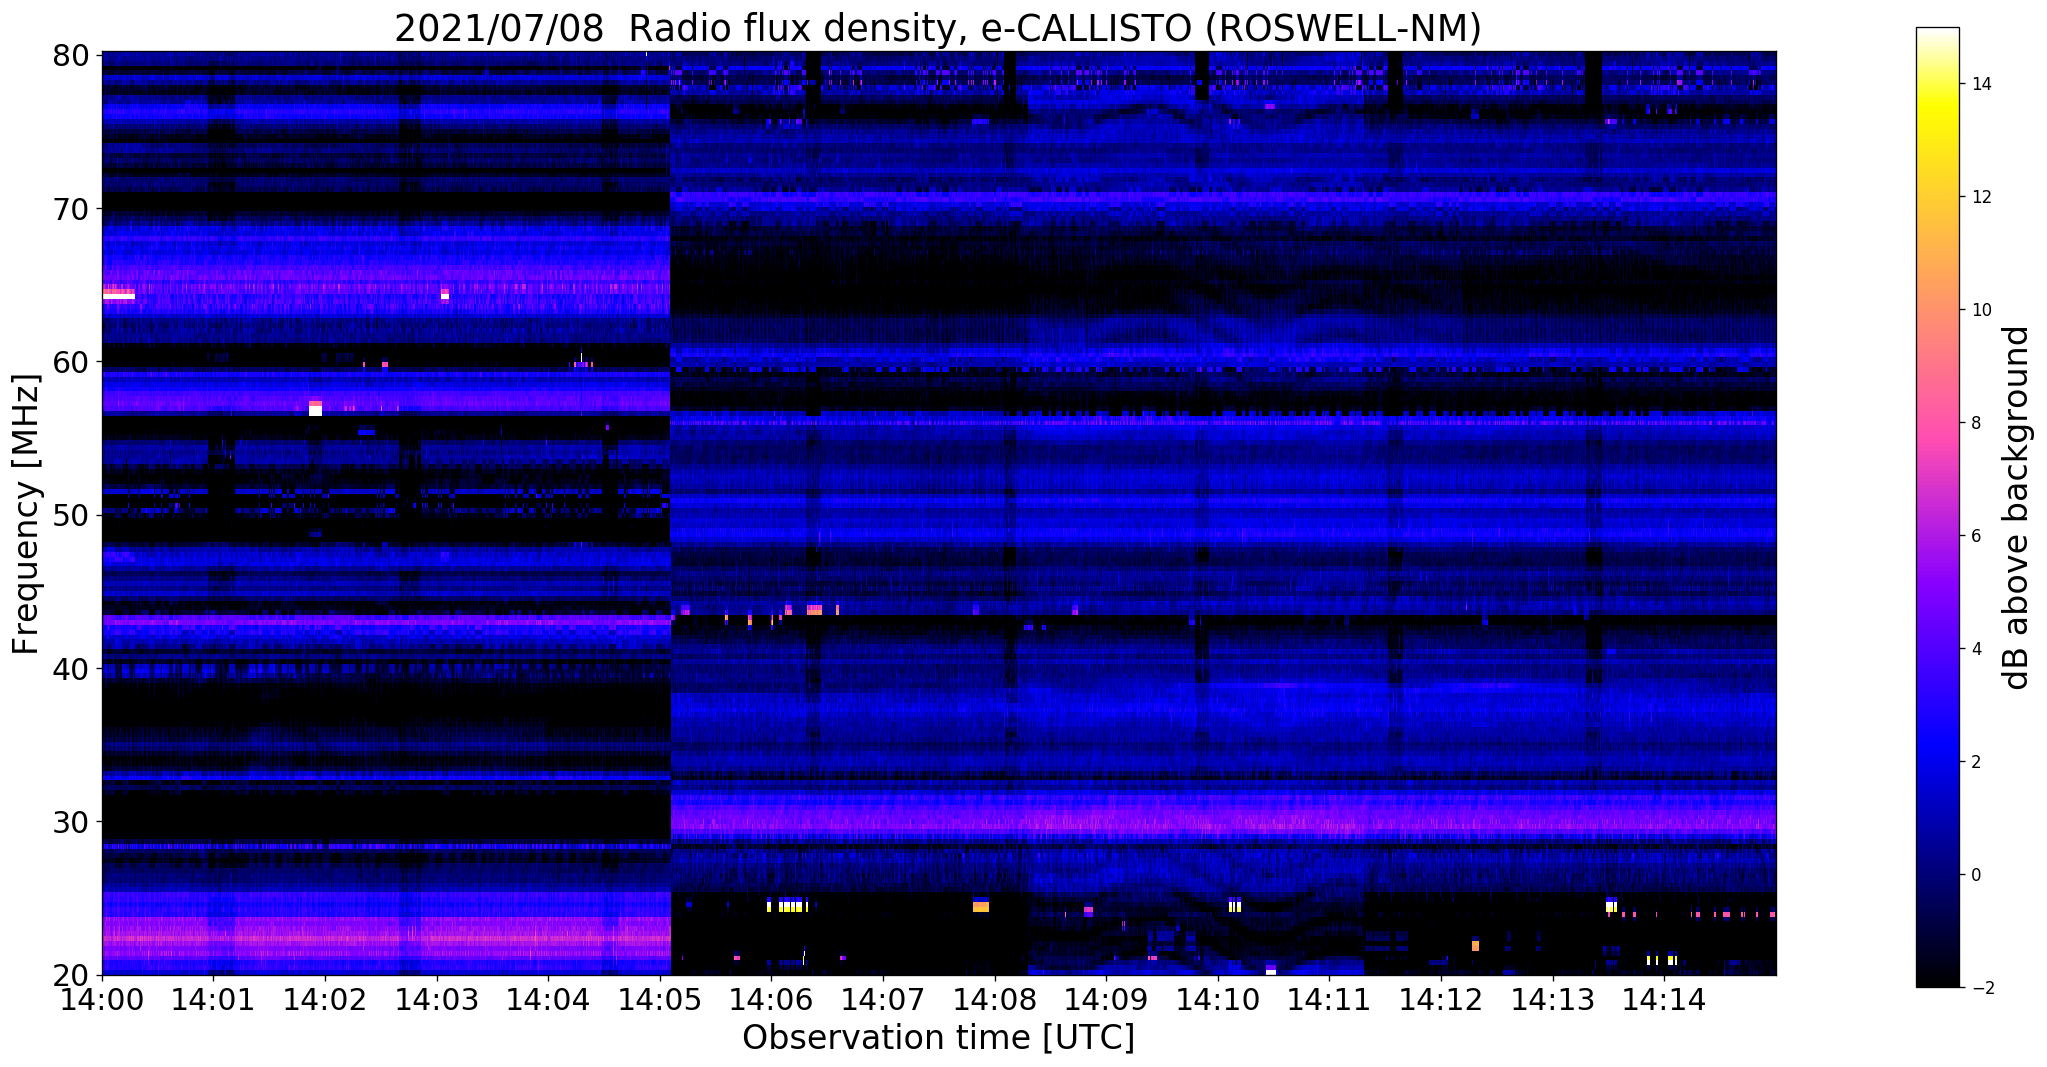Click the 14:05 time tick label
The height and width of the screenshot is (1067, 2047).
(x=659, y=998)
